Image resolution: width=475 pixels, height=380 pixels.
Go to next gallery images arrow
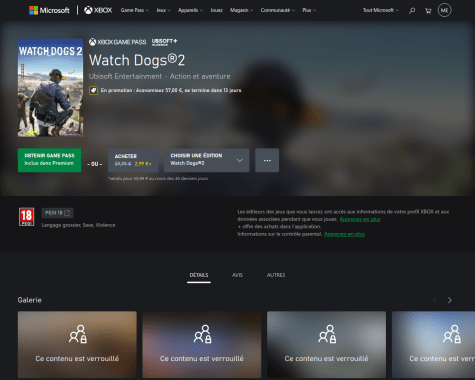450,300
